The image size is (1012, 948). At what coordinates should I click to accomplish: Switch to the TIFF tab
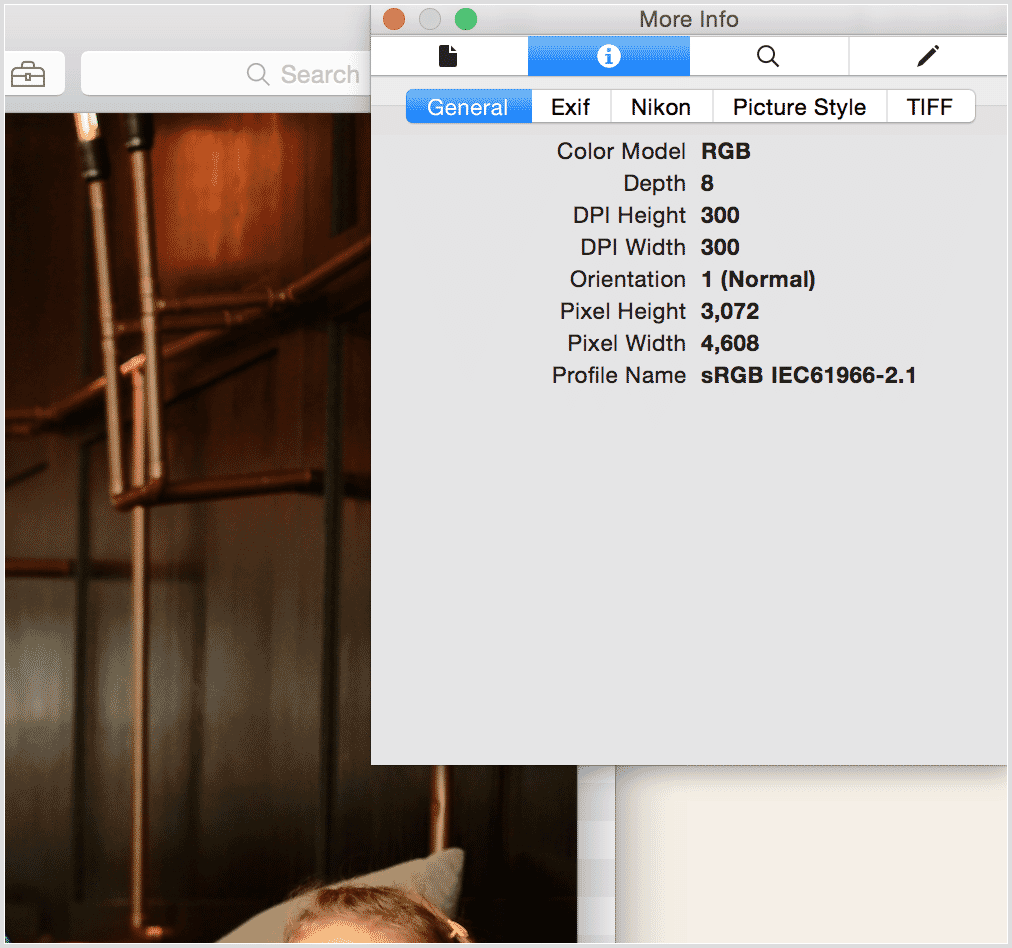point(930,106)
